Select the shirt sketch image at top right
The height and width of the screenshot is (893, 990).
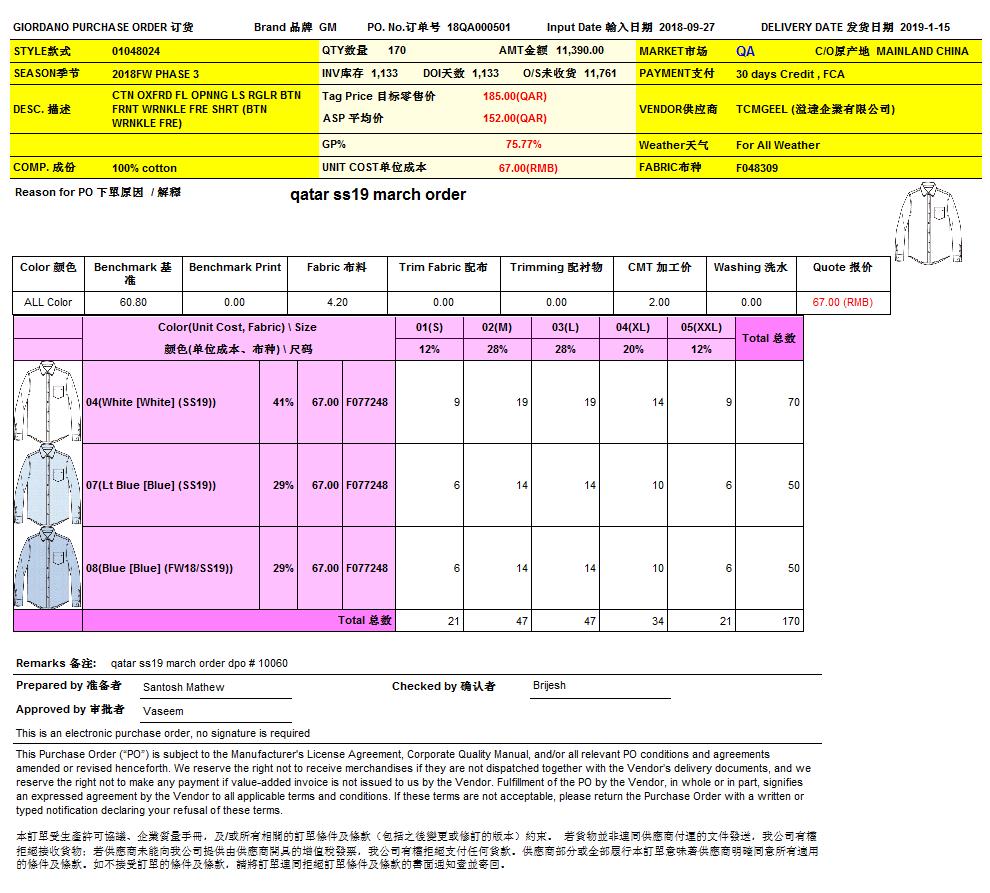(x=929, y=223)
